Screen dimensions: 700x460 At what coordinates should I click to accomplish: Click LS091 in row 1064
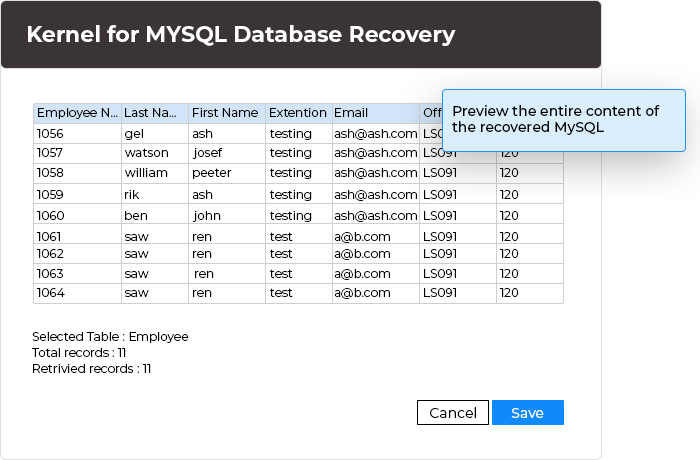(x=458, y=293)
